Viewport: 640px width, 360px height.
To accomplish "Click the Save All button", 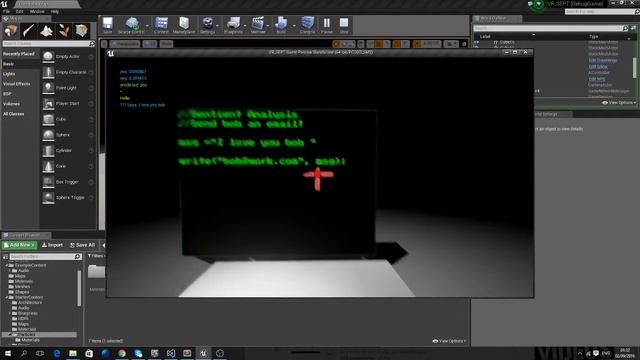I will tap(82, 245).
